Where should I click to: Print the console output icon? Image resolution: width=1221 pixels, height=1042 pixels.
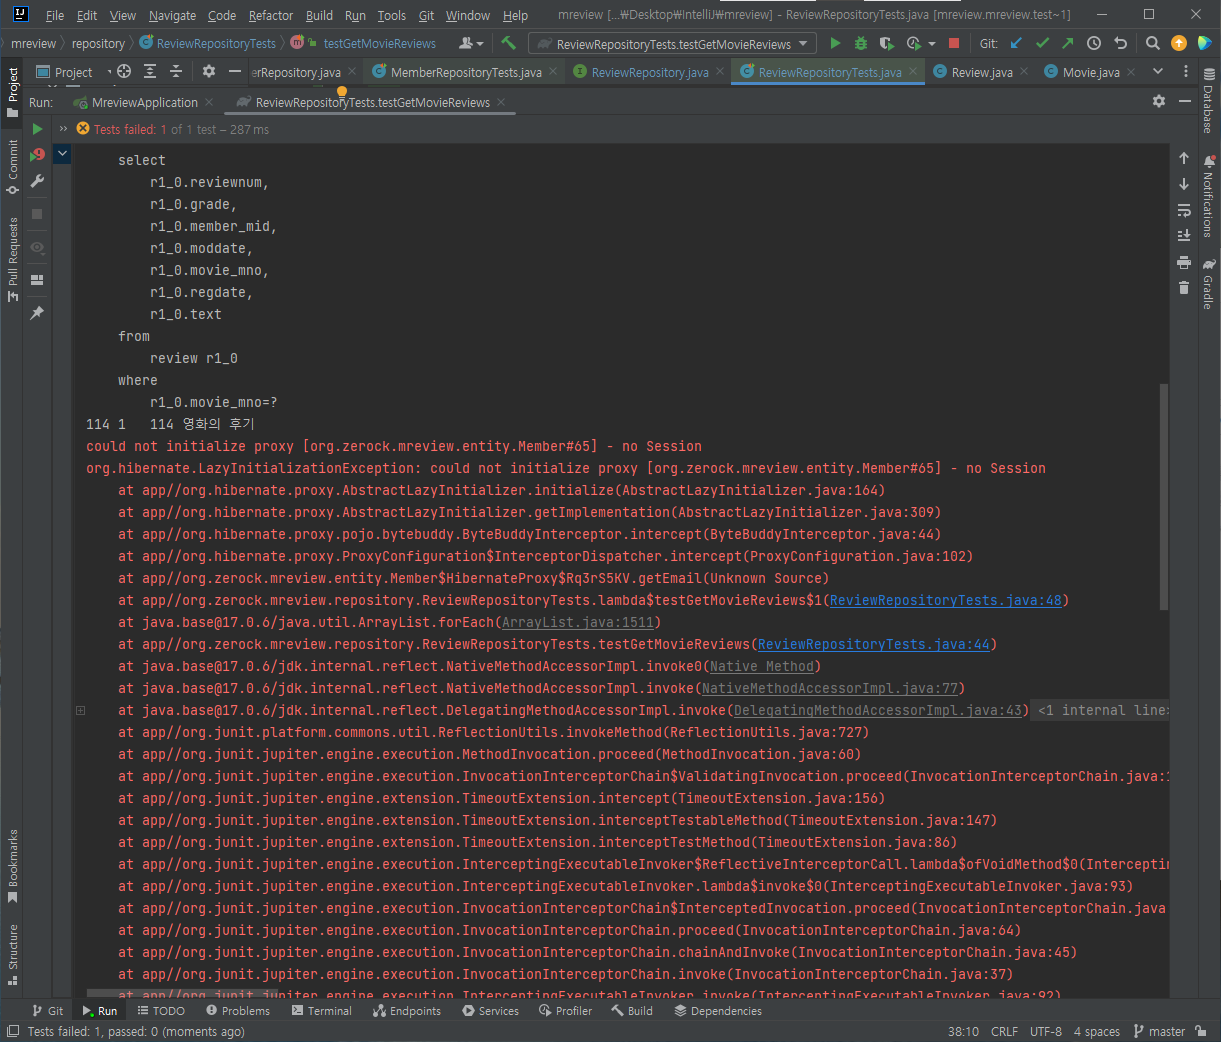coord(1184,262)
